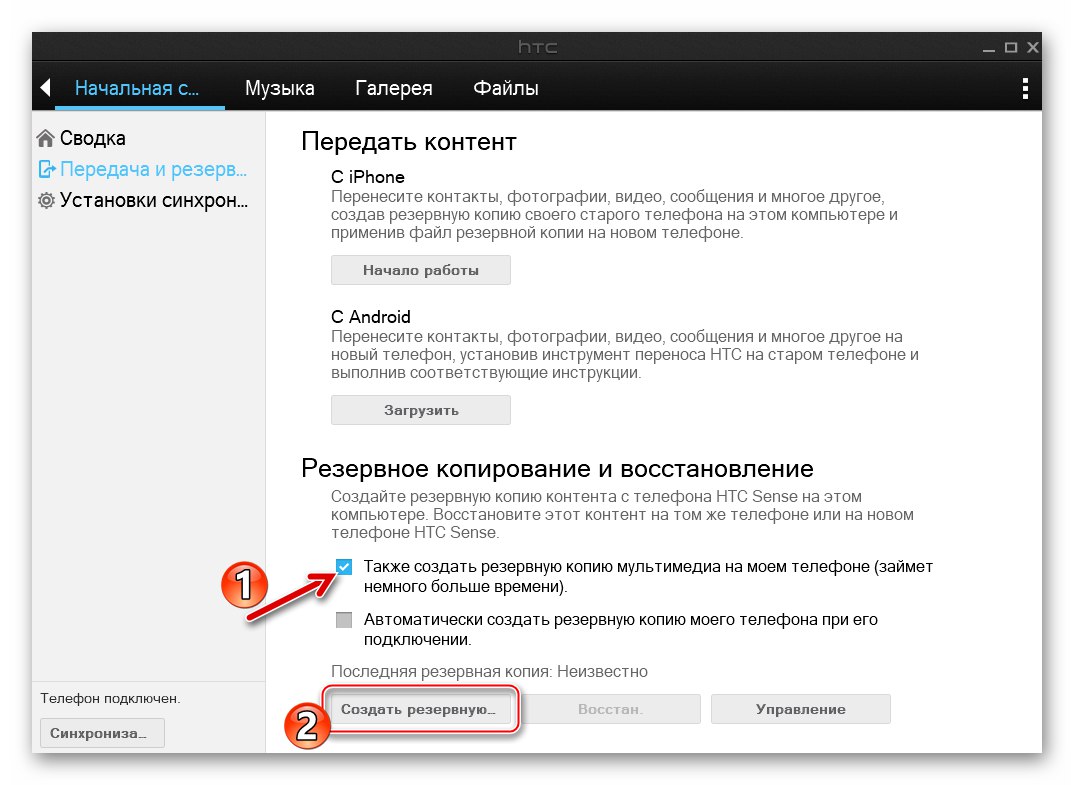Image resolution: width=1074 pixels, height=785 pixels.
Task: Open the Галерея tab
Action: (393, 88)
